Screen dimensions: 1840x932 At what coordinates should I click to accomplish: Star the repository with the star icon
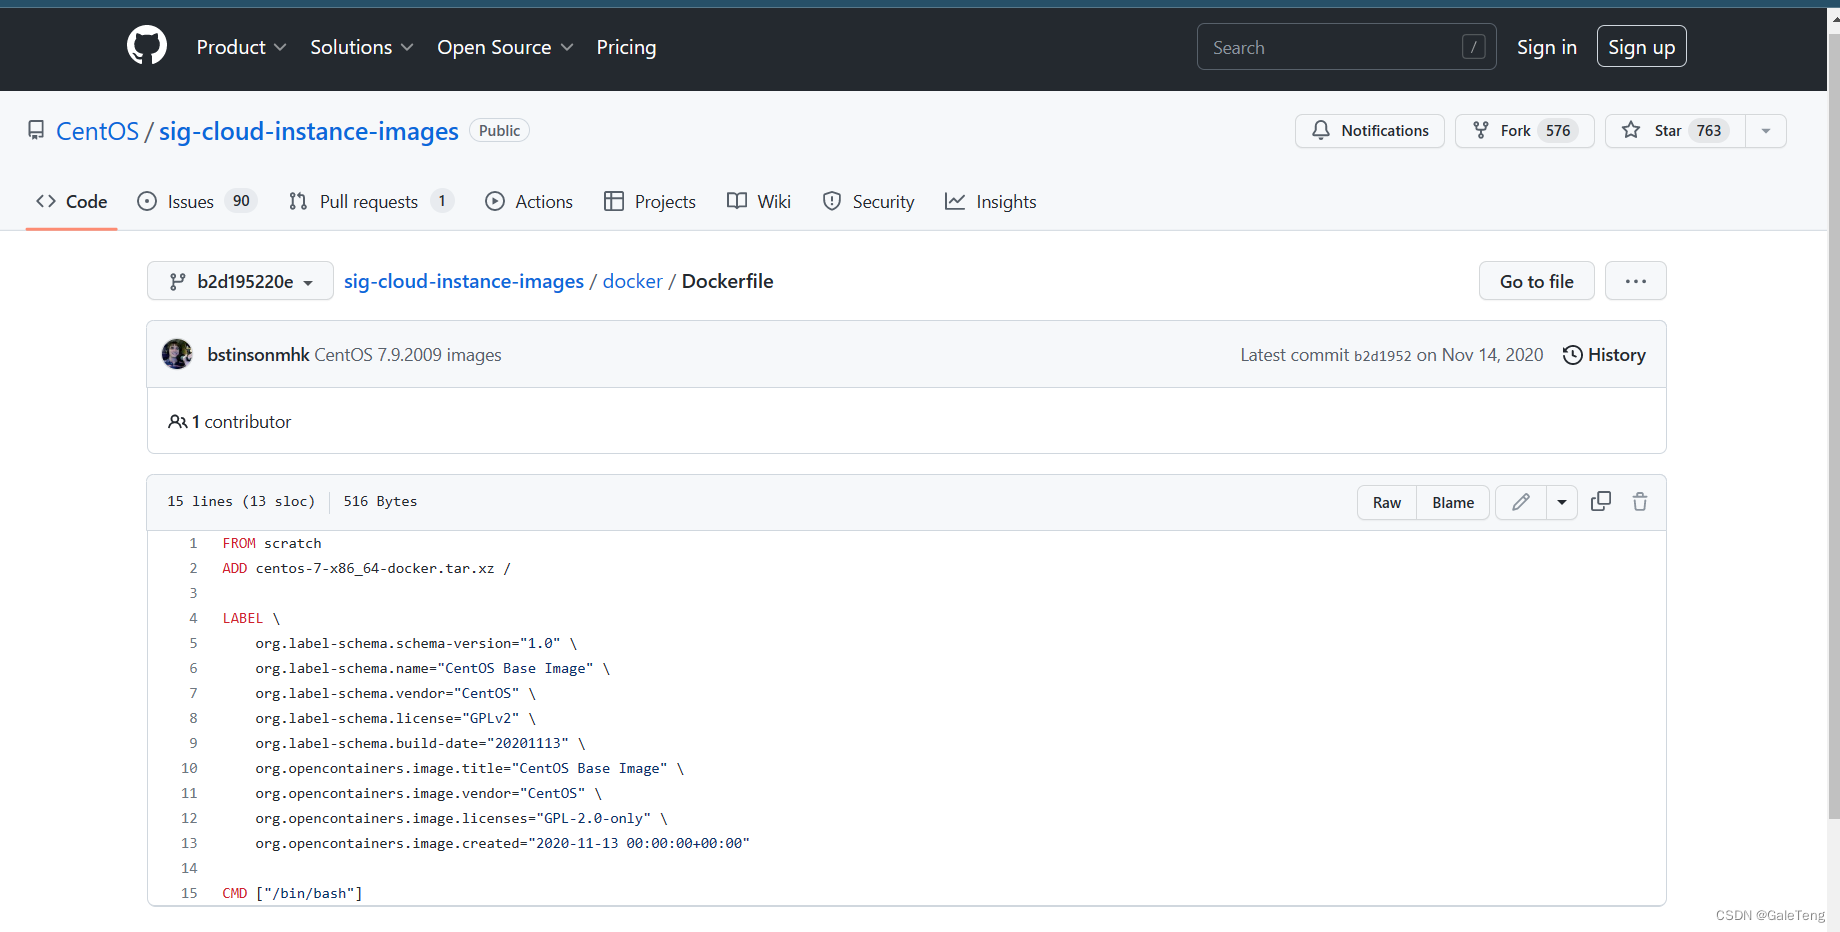point(1631,130)
